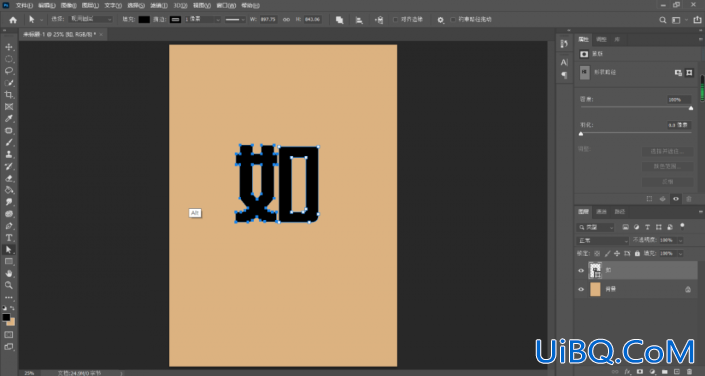Select the Eyedropper tool
Screen dimensions: 705x376
click(x=9, y=119)
